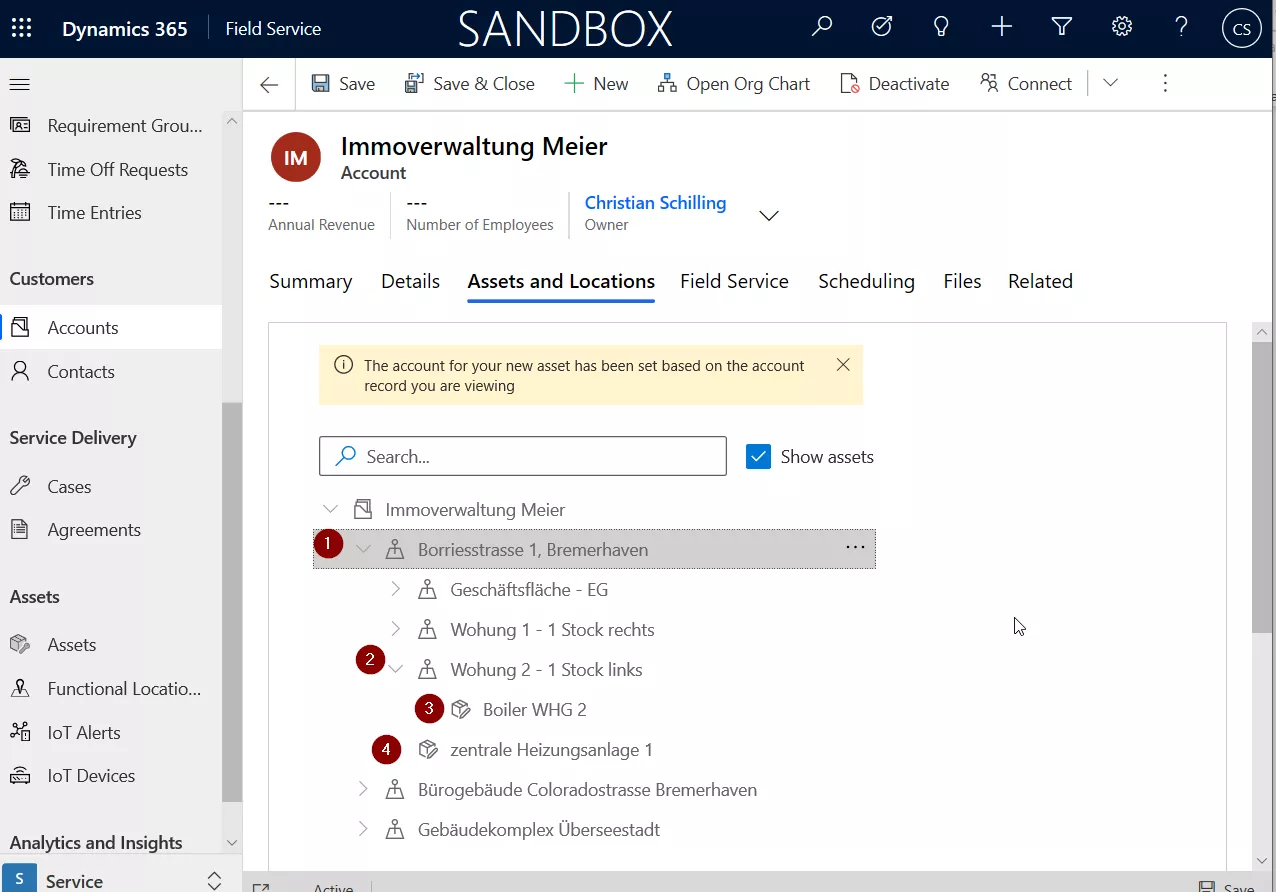Screen dimensions: 1276x892
Task: Click the Save & Close button
Action: coord(469,84)
